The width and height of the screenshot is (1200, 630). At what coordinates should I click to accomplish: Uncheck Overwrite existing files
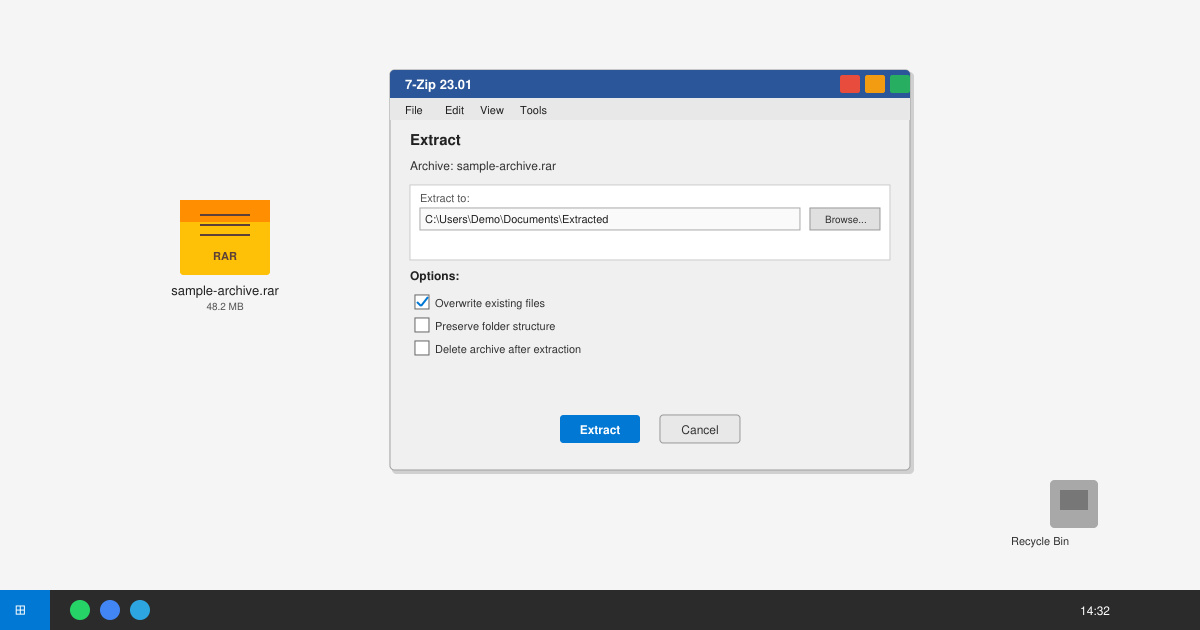pos(422,302)
